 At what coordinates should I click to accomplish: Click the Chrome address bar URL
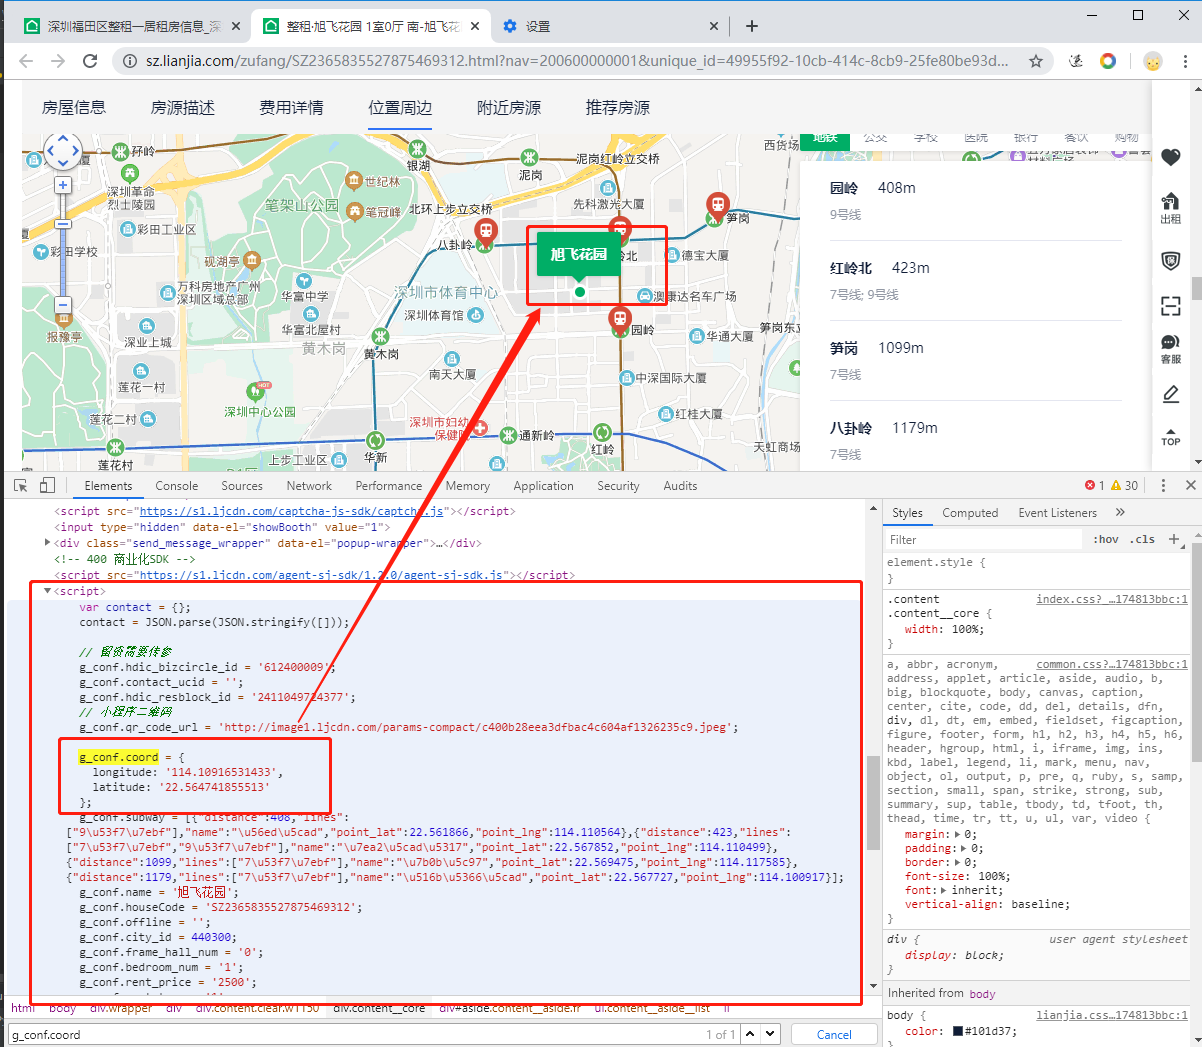tap(577, 61)
